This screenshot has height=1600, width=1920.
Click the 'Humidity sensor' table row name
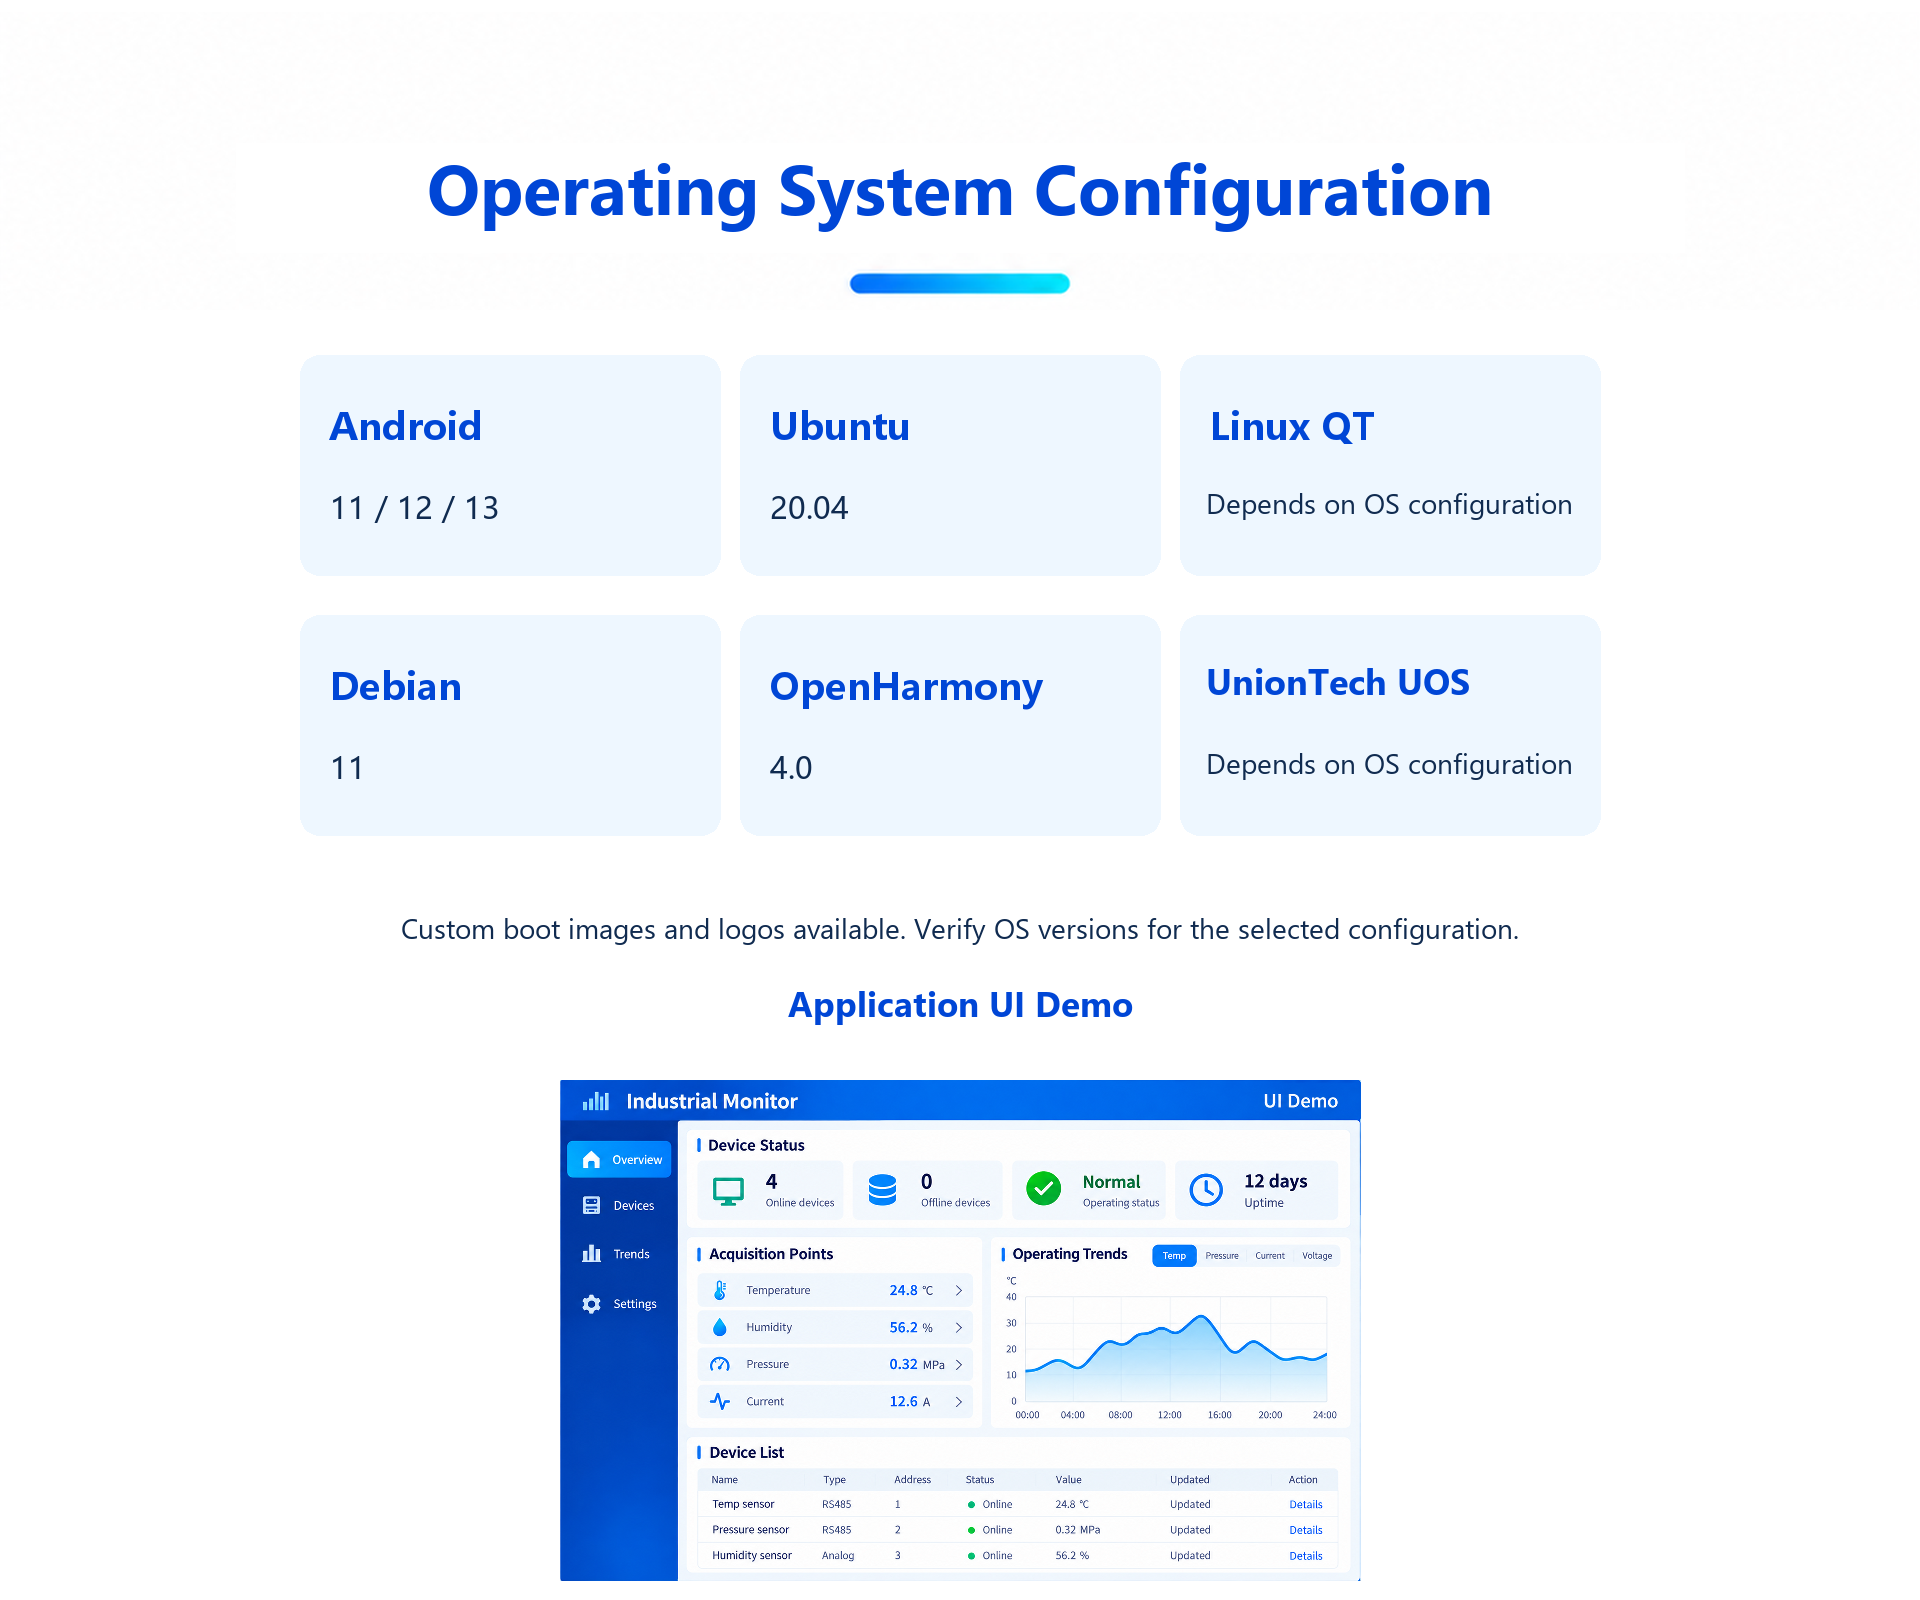[752, 1556]
